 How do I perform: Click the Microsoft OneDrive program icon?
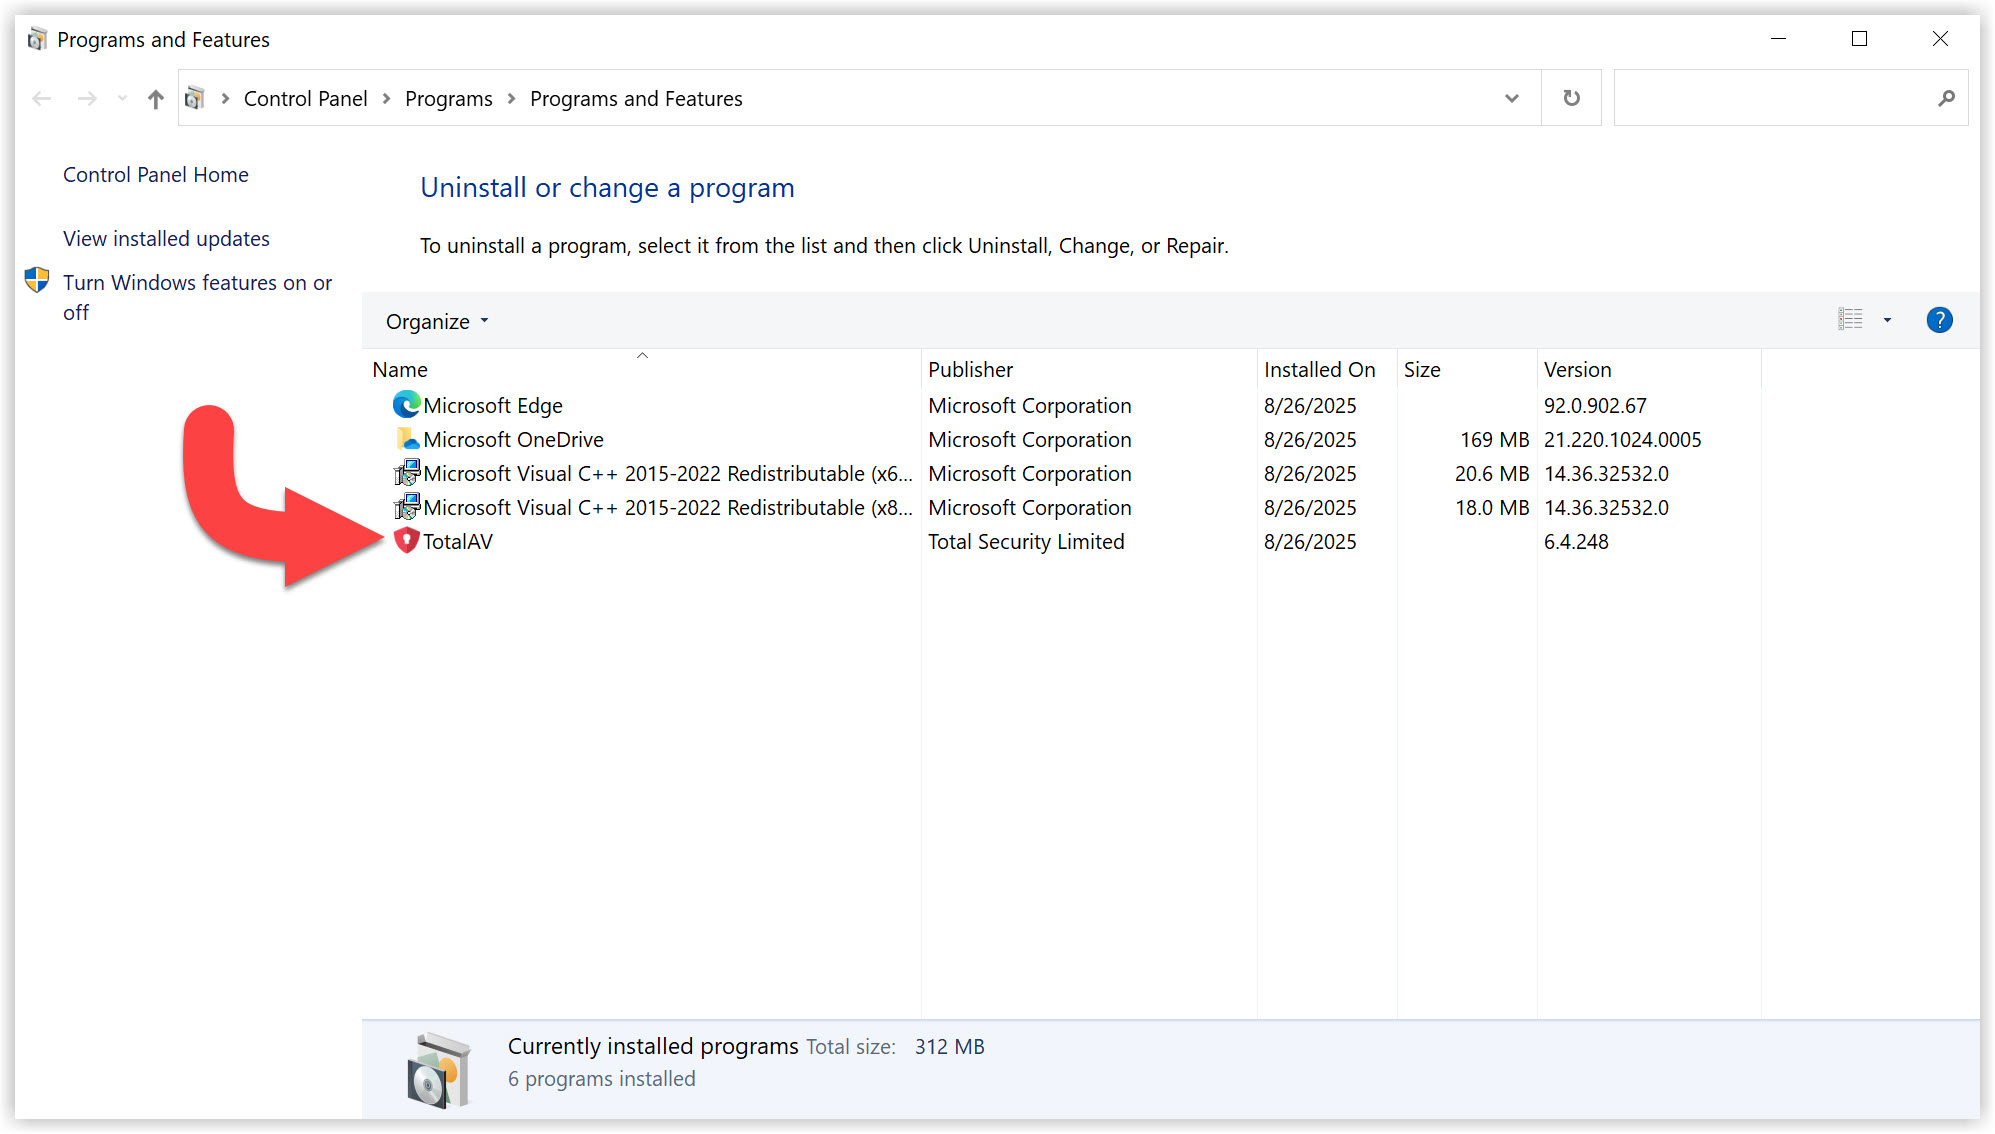(x=406, y=439)
